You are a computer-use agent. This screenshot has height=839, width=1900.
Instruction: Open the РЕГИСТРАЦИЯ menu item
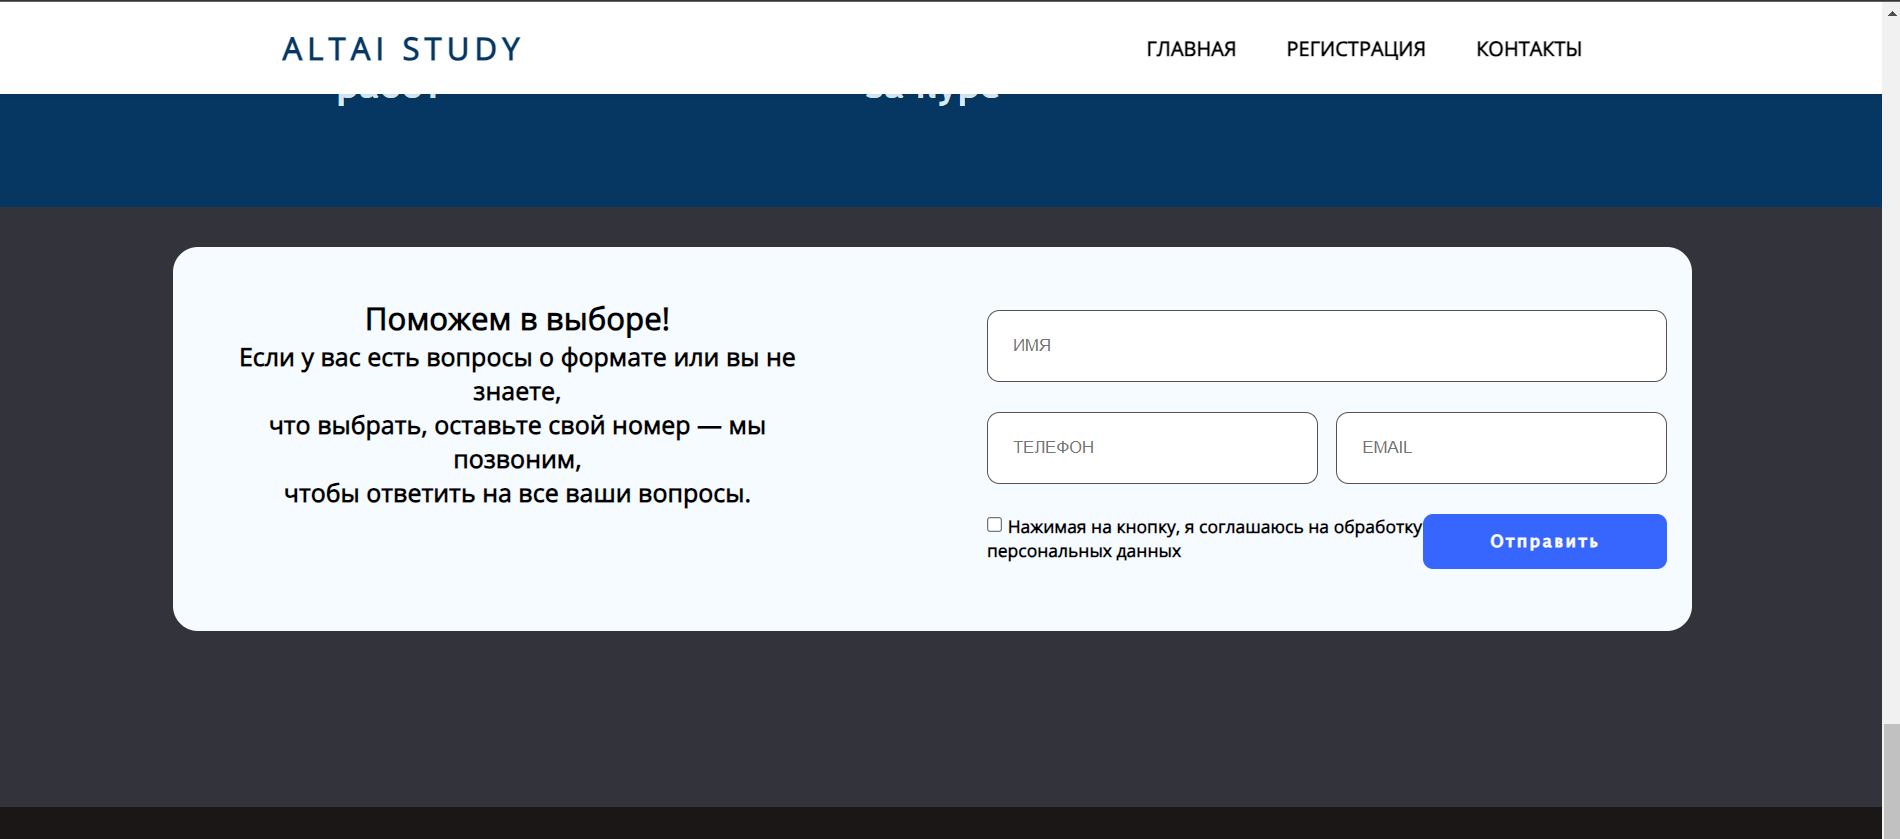click(1356, 49)
